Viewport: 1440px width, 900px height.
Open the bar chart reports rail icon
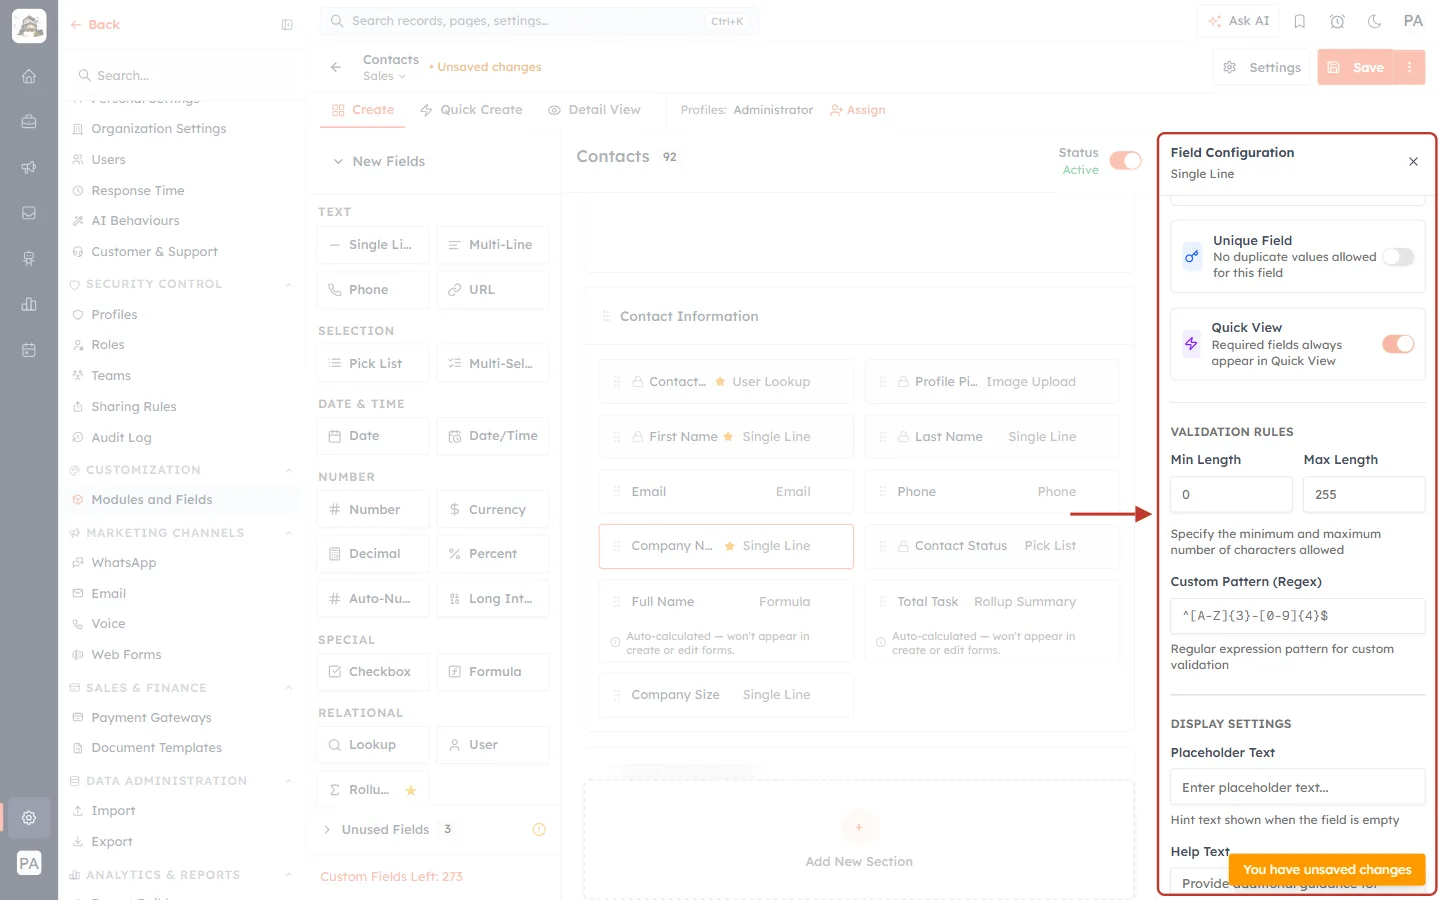[x=29, y=304]
